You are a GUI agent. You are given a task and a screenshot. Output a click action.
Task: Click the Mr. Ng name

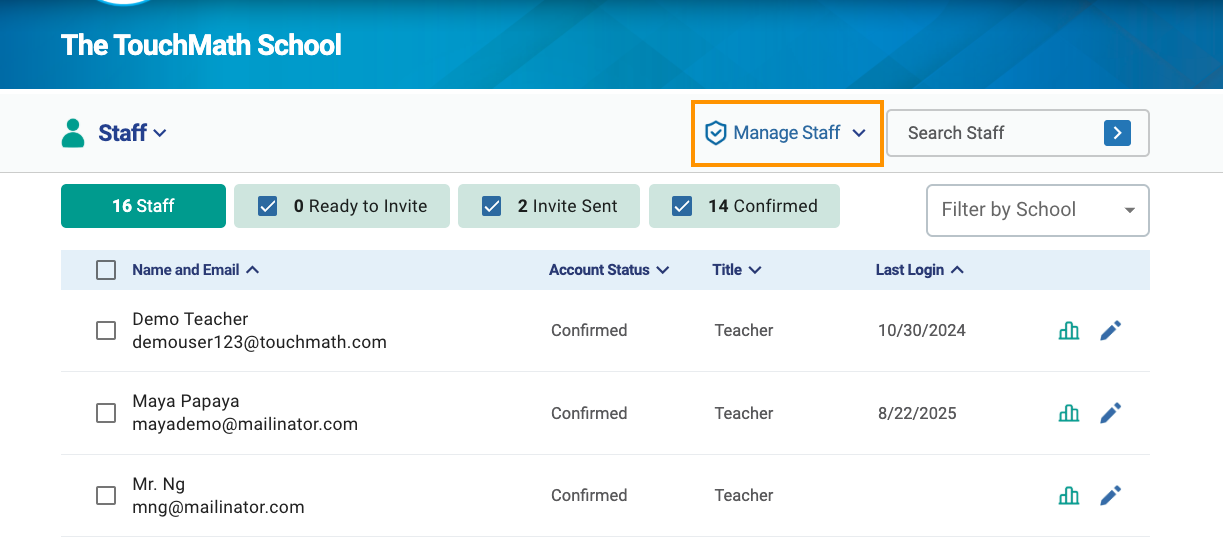(x=159, y=484)
